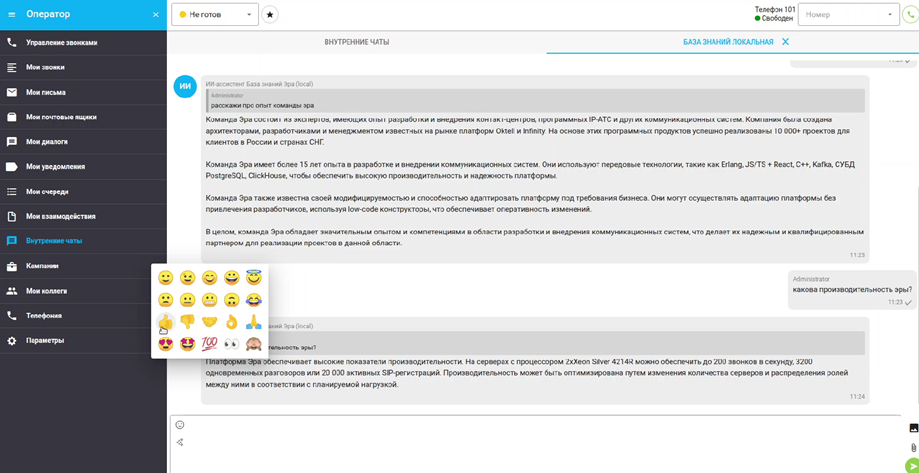Viewport: 919px width, 473px height.
Task: Open the Номер dropdown arrow
Action: (890, 14)
